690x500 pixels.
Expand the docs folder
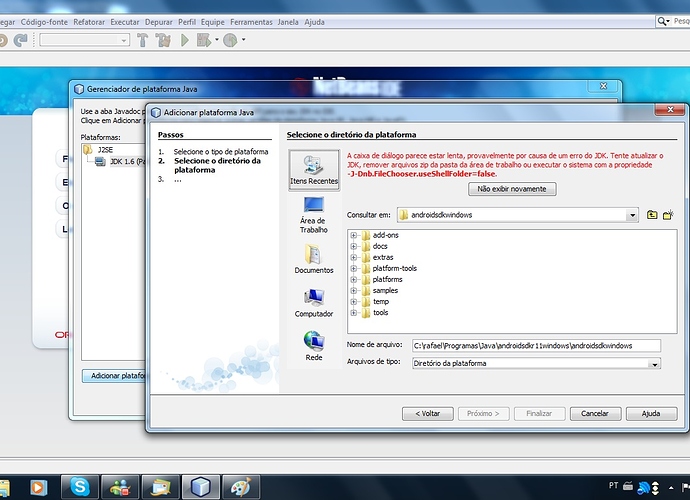click(353, 246)
